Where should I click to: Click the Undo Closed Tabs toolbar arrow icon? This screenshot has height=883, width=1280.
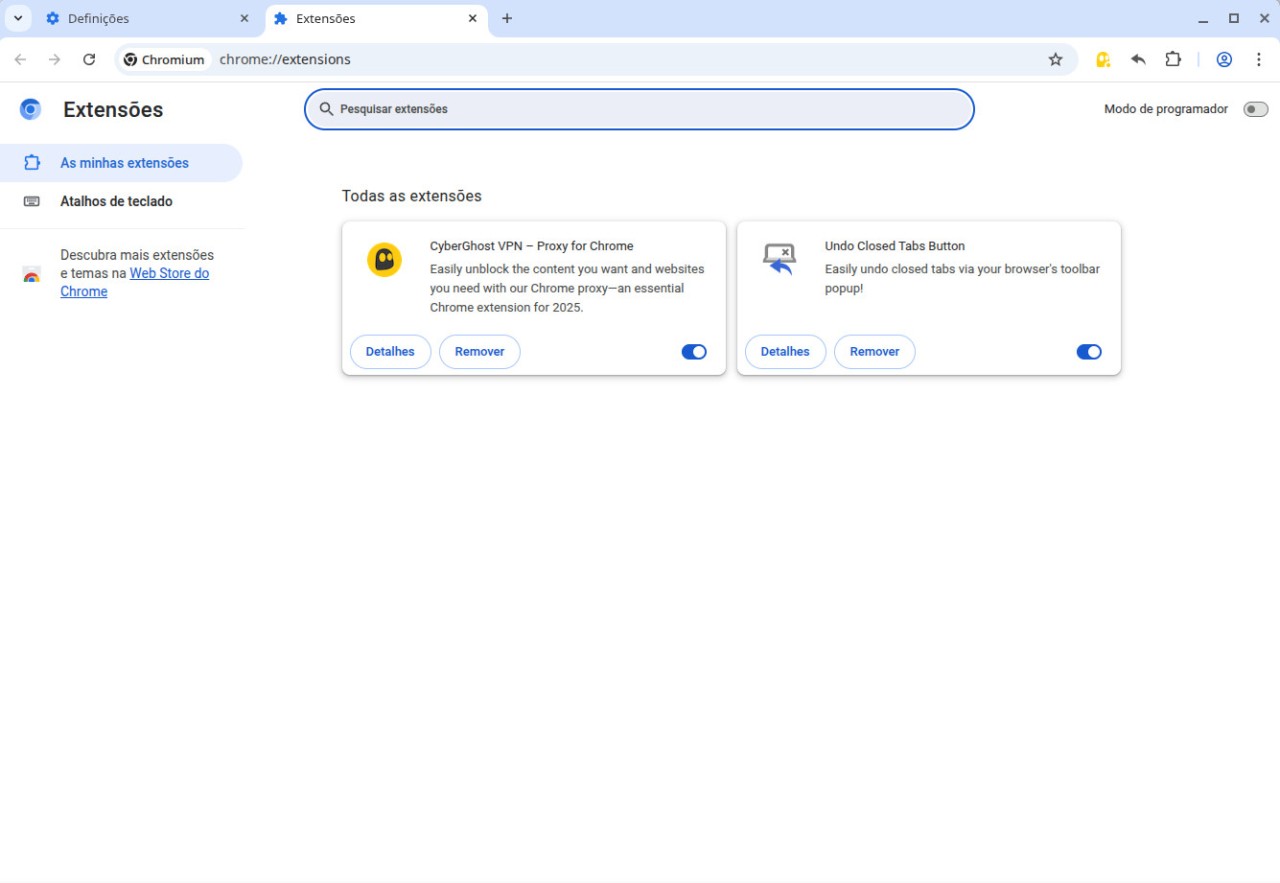pos(1138,59)
